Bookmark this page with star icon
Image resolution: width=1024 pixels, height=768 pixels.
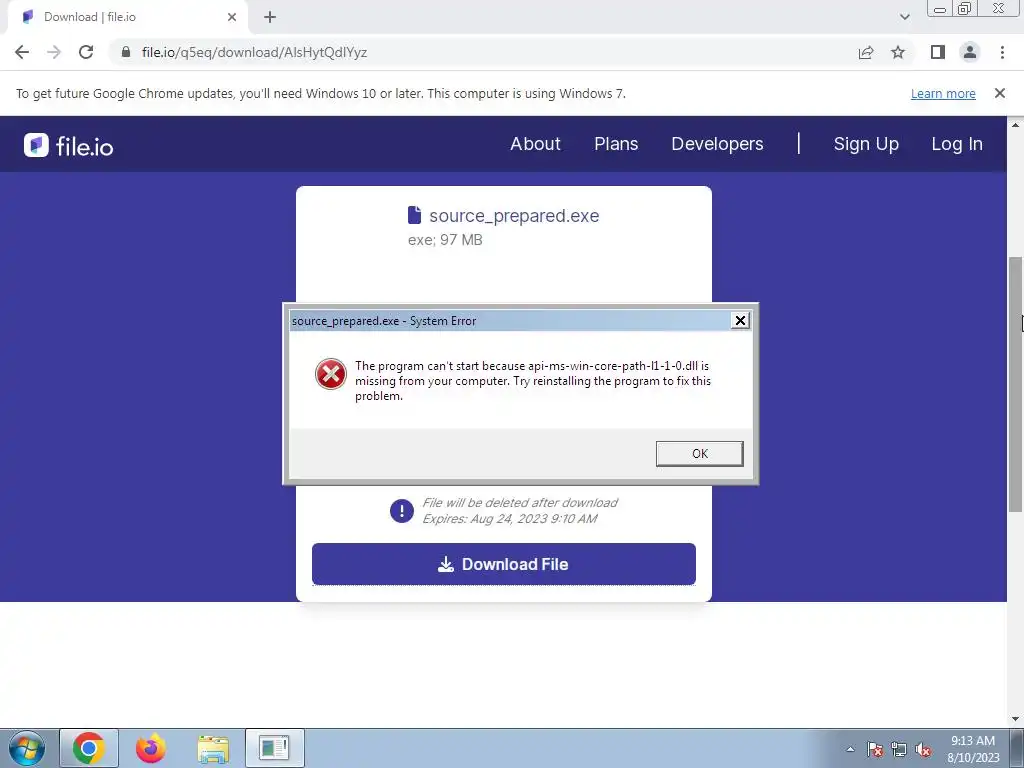pos(898,52)
